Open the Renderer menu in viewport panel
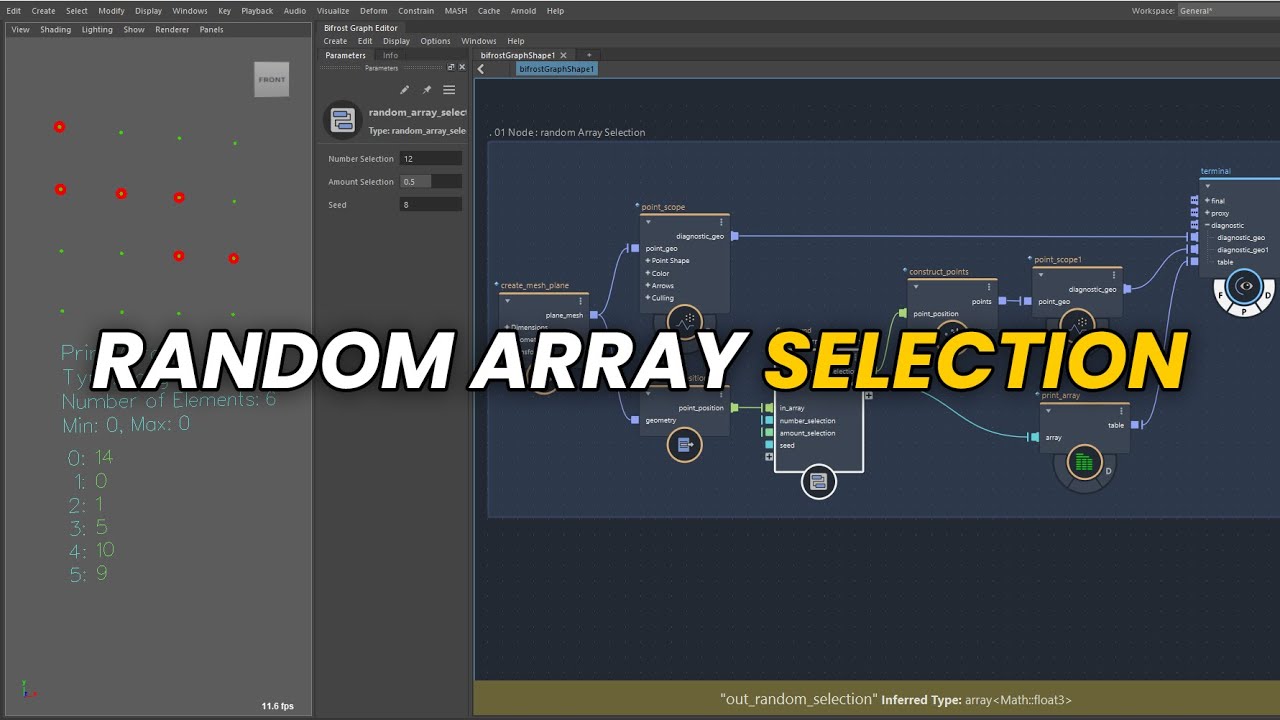 172,30
